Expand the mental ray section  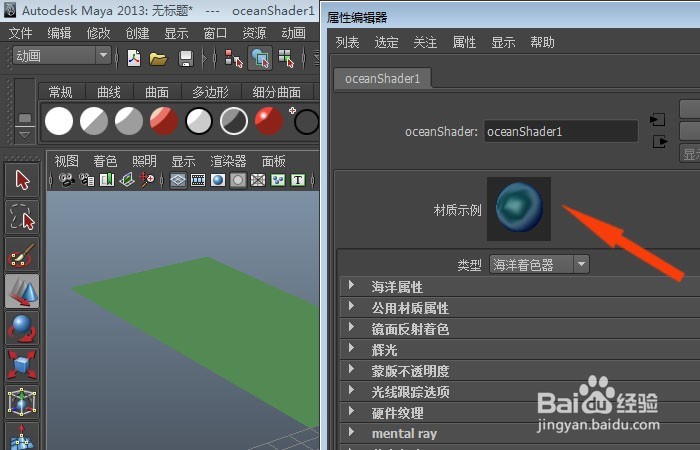pos(351,432)
